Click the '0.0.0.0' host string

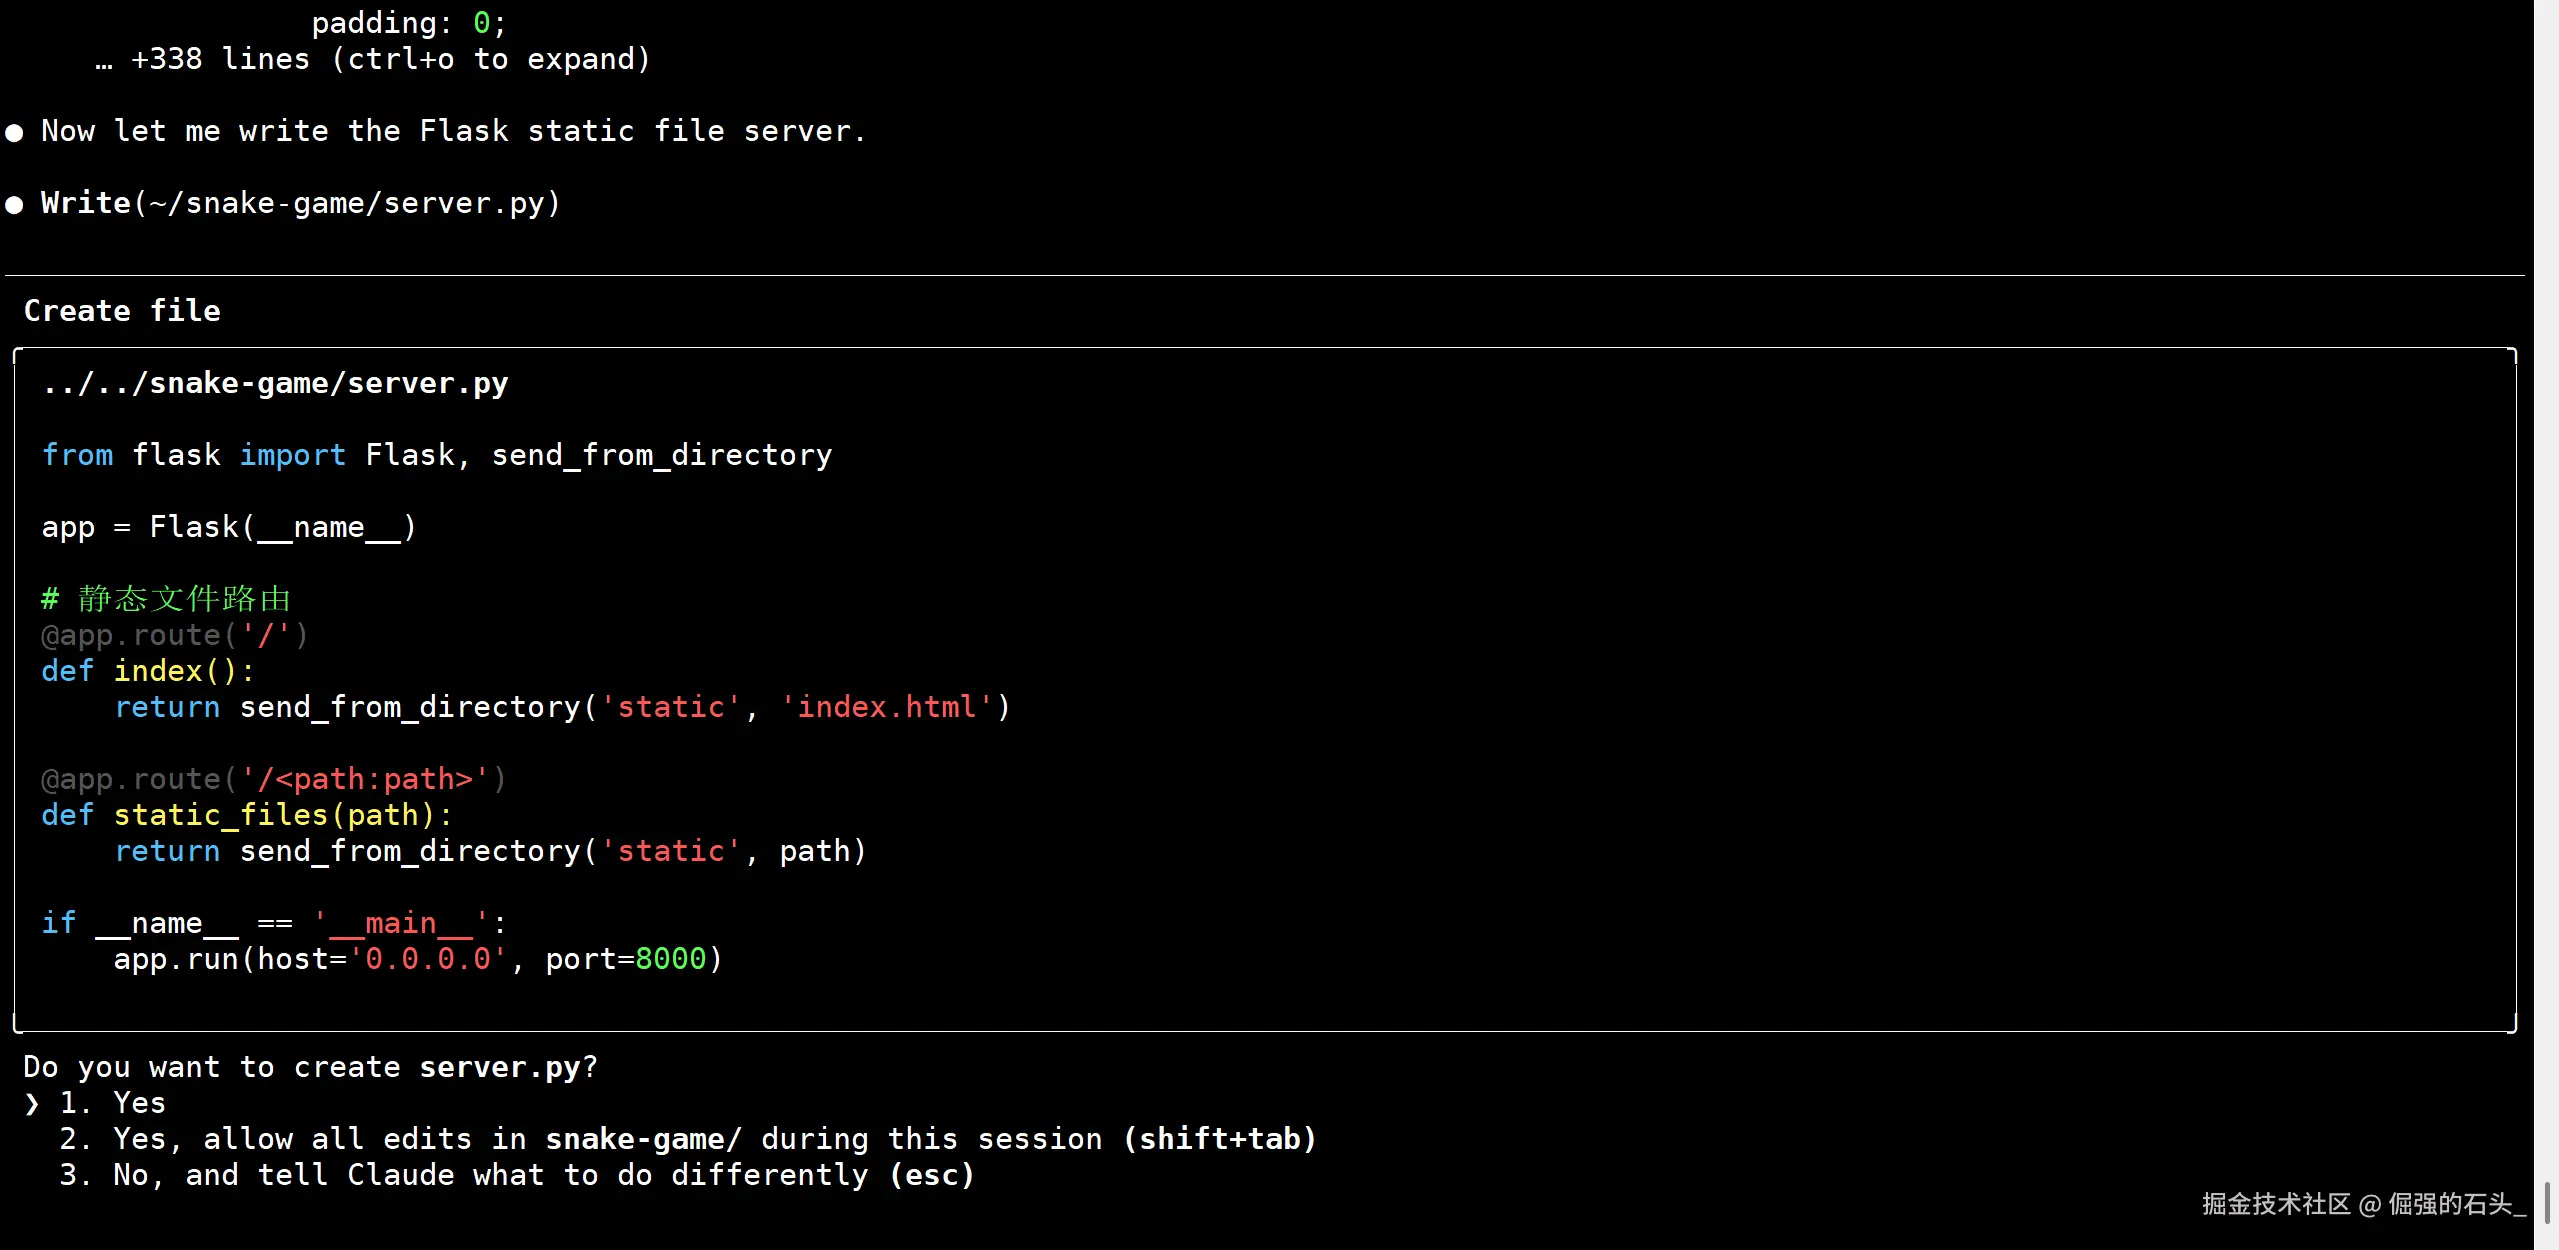pos(428,959)
